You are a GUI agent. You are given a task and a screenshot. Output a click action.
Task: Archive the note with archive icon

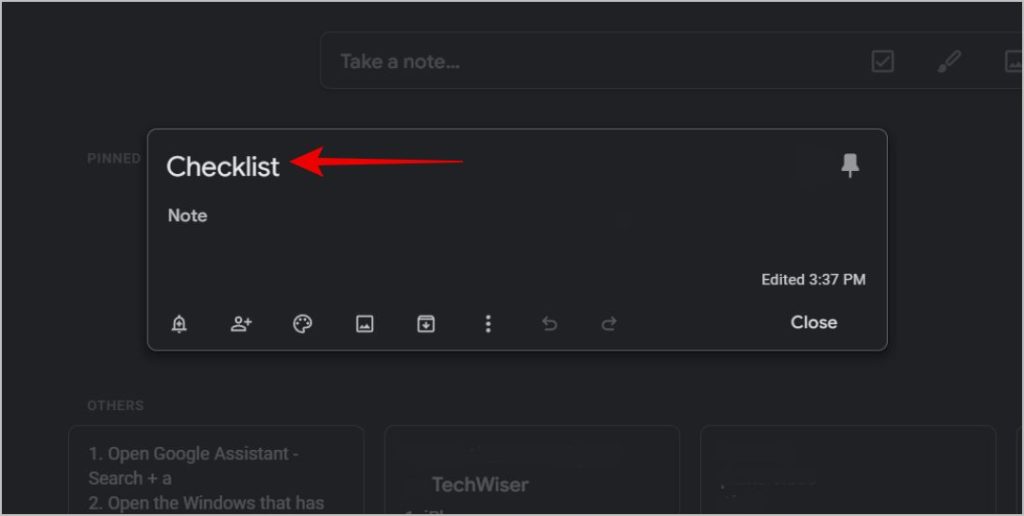426,323
